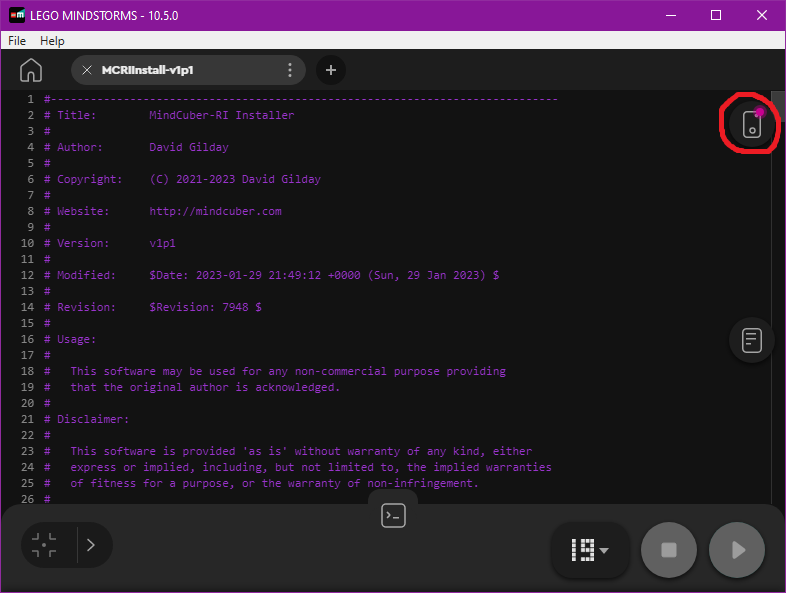Go to the Home screen icon

click(x=31, y=70)
